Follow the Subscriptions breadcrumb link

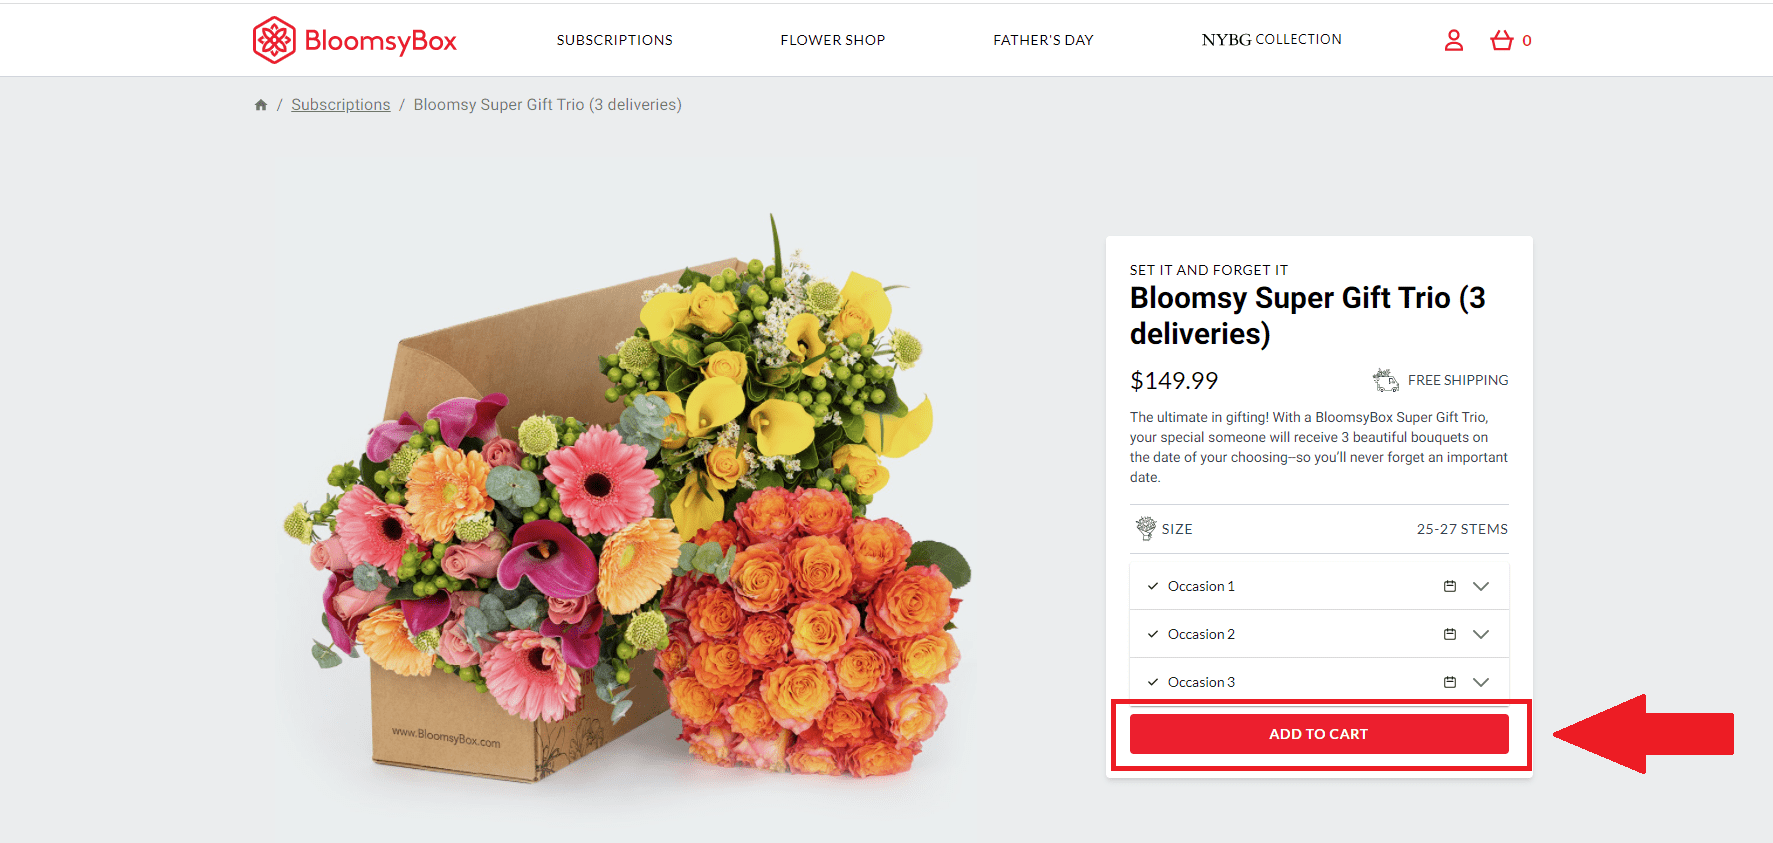(x=340, y=105)
